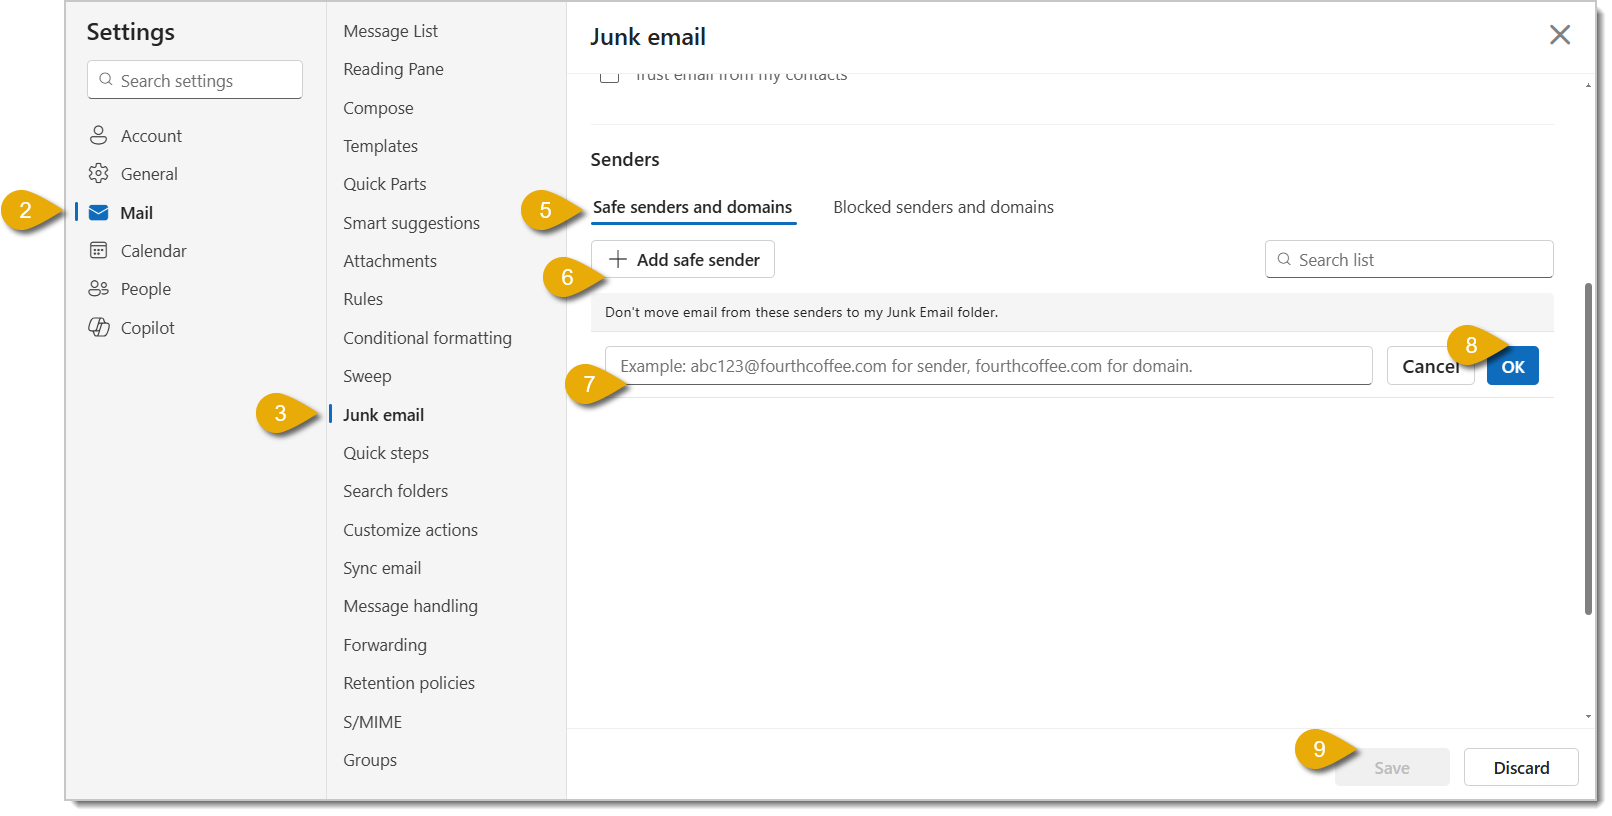Image resolution: width=1612 pixels, height=816 pixels.
Task: Switch to Blocked senders and domains tab
Action: (x=943, y=207)
